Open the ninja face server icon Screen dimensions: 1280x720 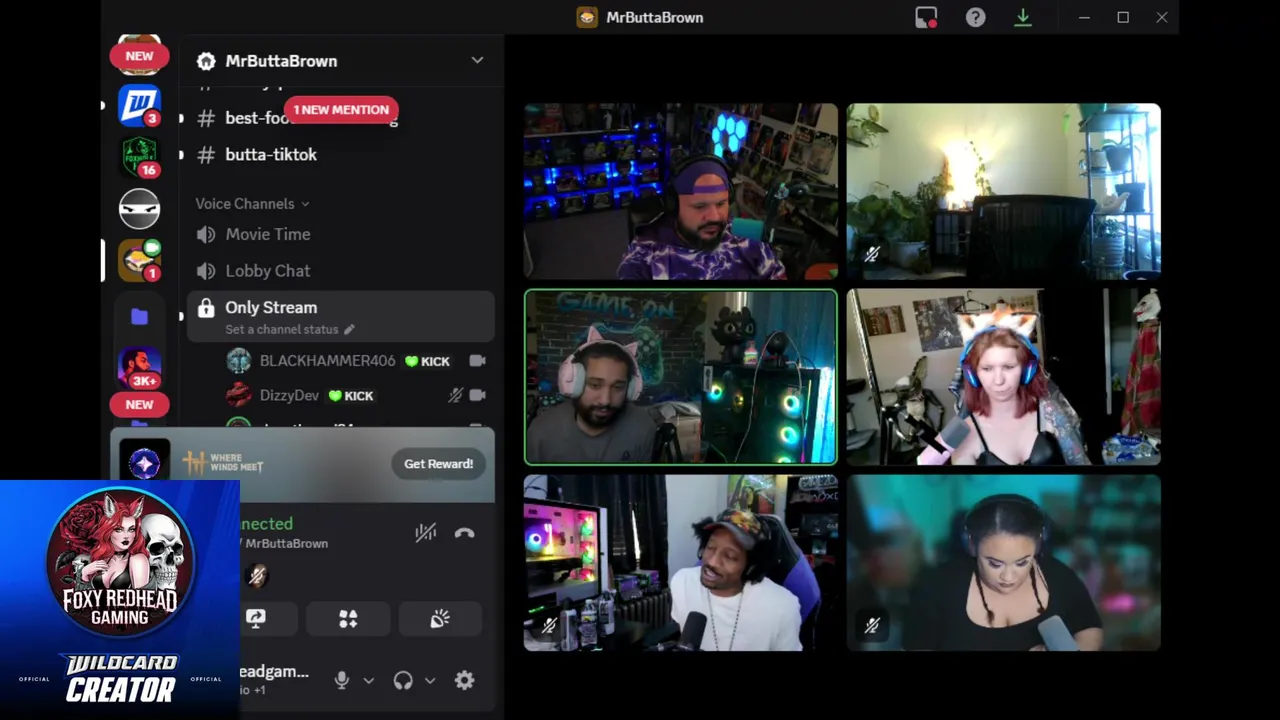coord(139,209)
